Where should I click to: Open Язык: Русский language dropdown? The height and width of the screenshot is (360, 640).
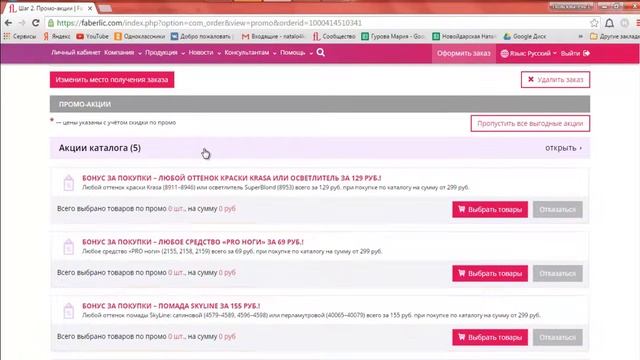point(528,53)
